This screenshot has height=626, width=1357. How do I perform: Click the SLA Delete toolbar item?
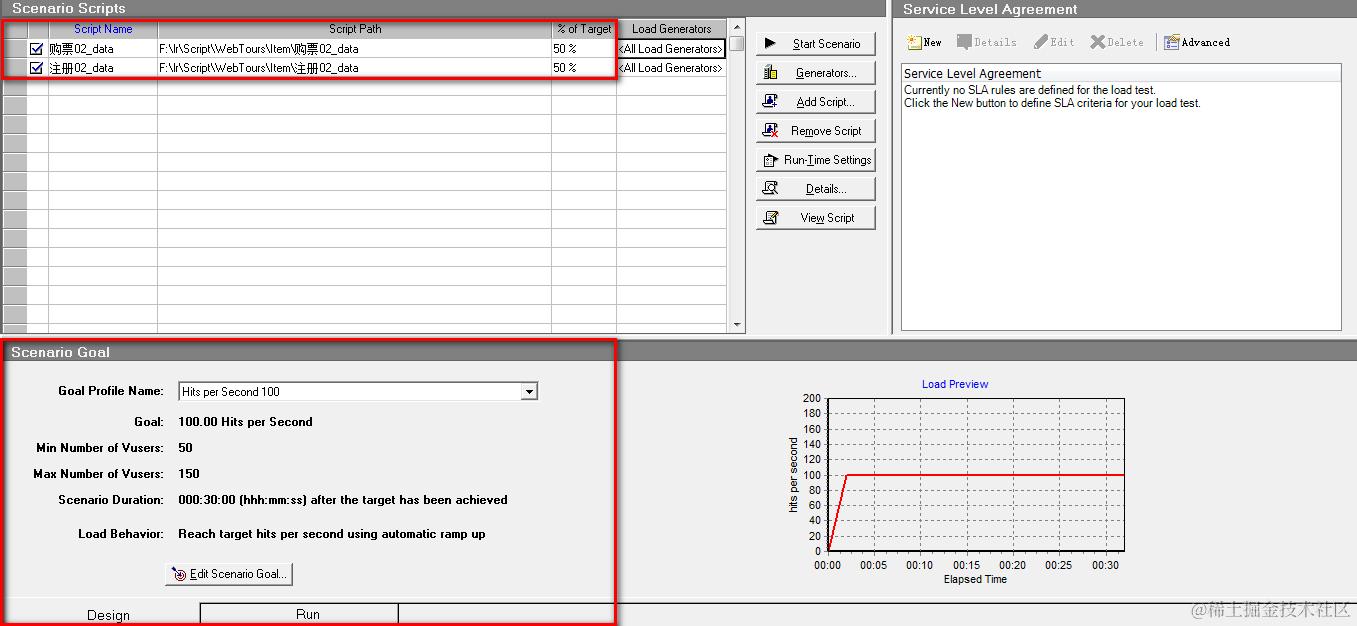point(1117,42)
